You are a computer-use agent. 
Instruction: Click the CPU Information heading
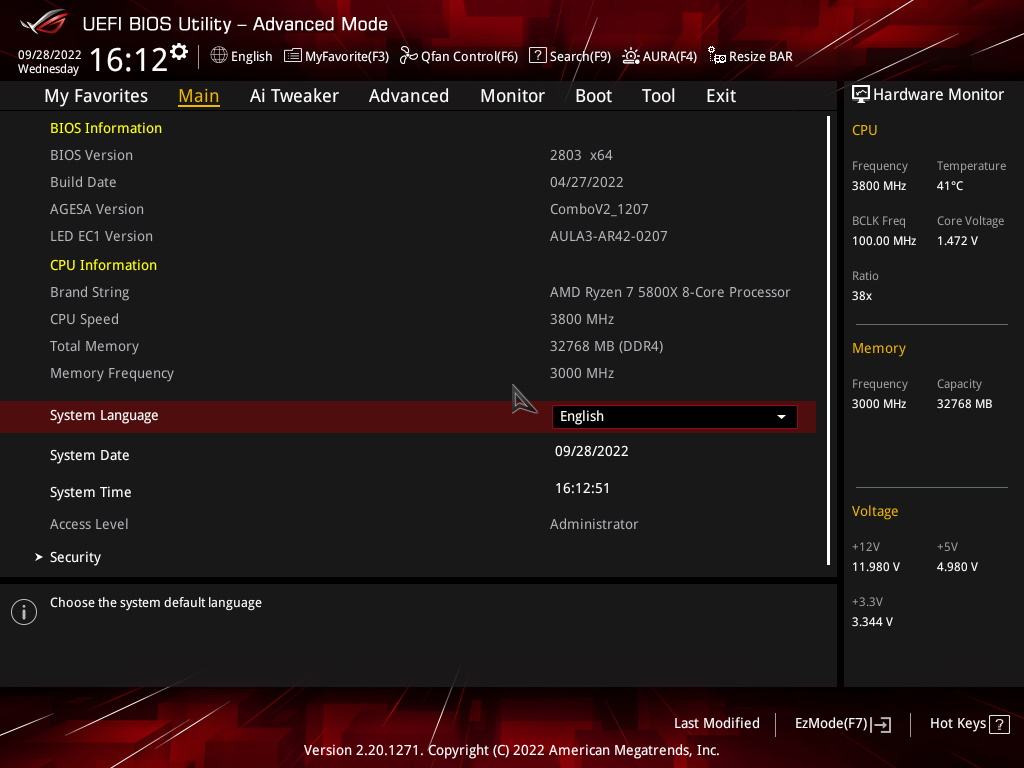(x=103, y=265)
